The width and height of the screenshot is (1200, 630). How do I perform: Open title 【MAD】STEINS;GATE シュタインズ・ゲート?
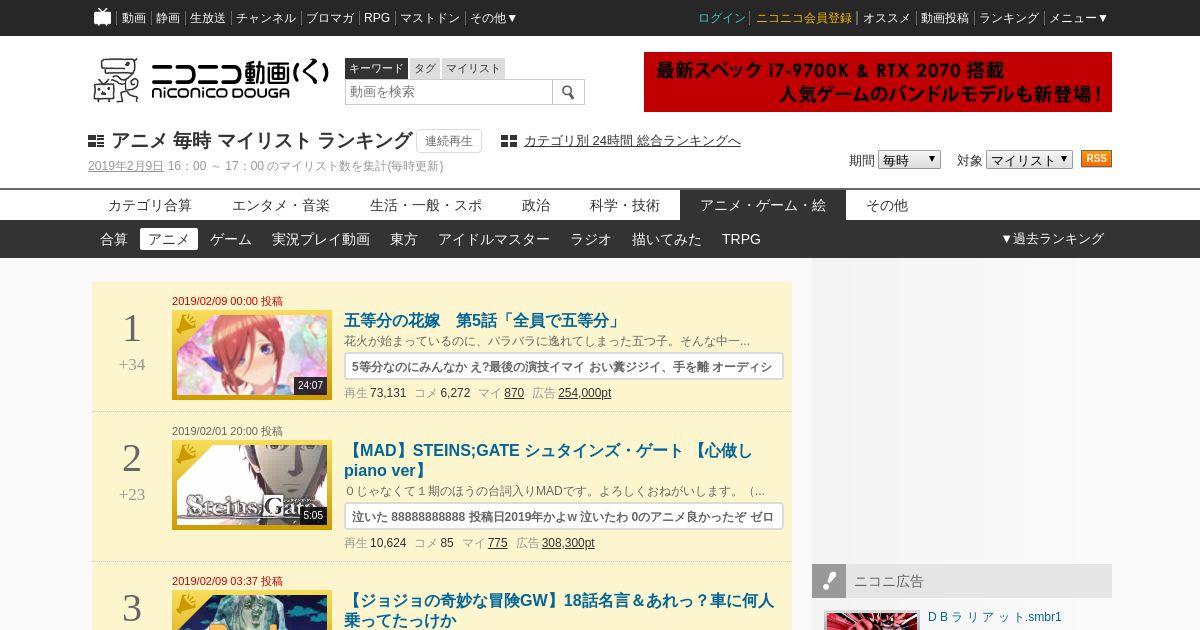(548, 460)
